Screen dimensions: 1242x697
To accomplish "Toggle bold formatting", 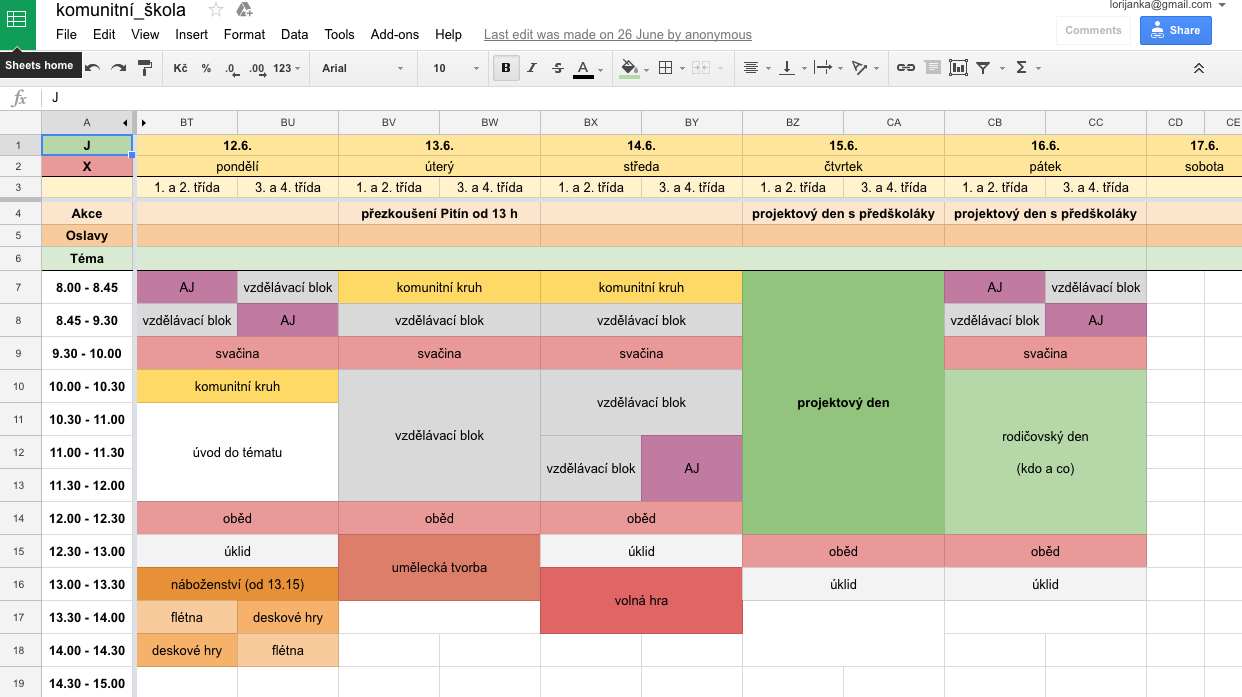I will pos(506,68).
